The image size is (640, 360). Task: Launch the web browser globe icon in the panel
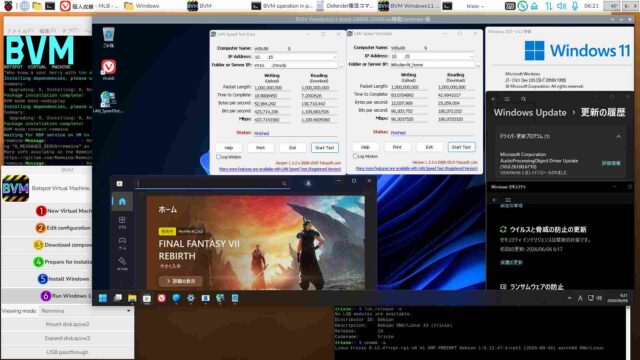coord(24,6)
